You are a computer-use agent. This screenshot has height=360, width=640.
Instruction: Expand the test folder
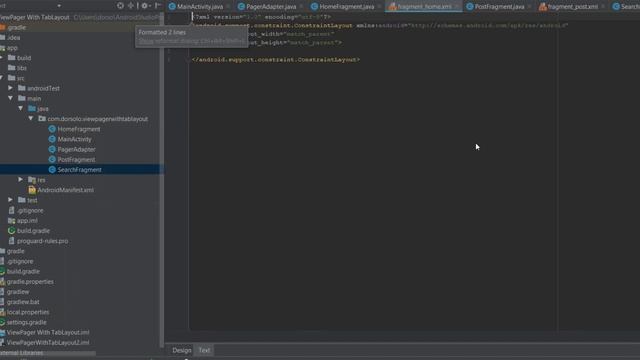10,200
